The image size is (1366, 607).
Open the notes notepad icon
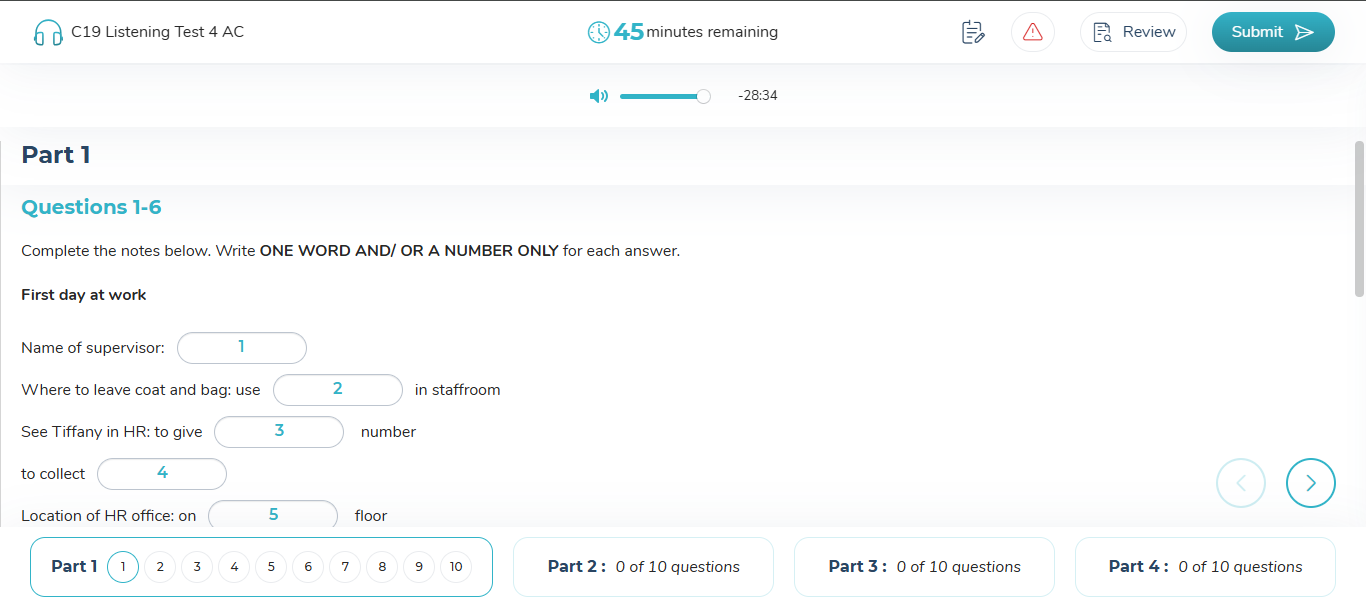pos(972,32)
